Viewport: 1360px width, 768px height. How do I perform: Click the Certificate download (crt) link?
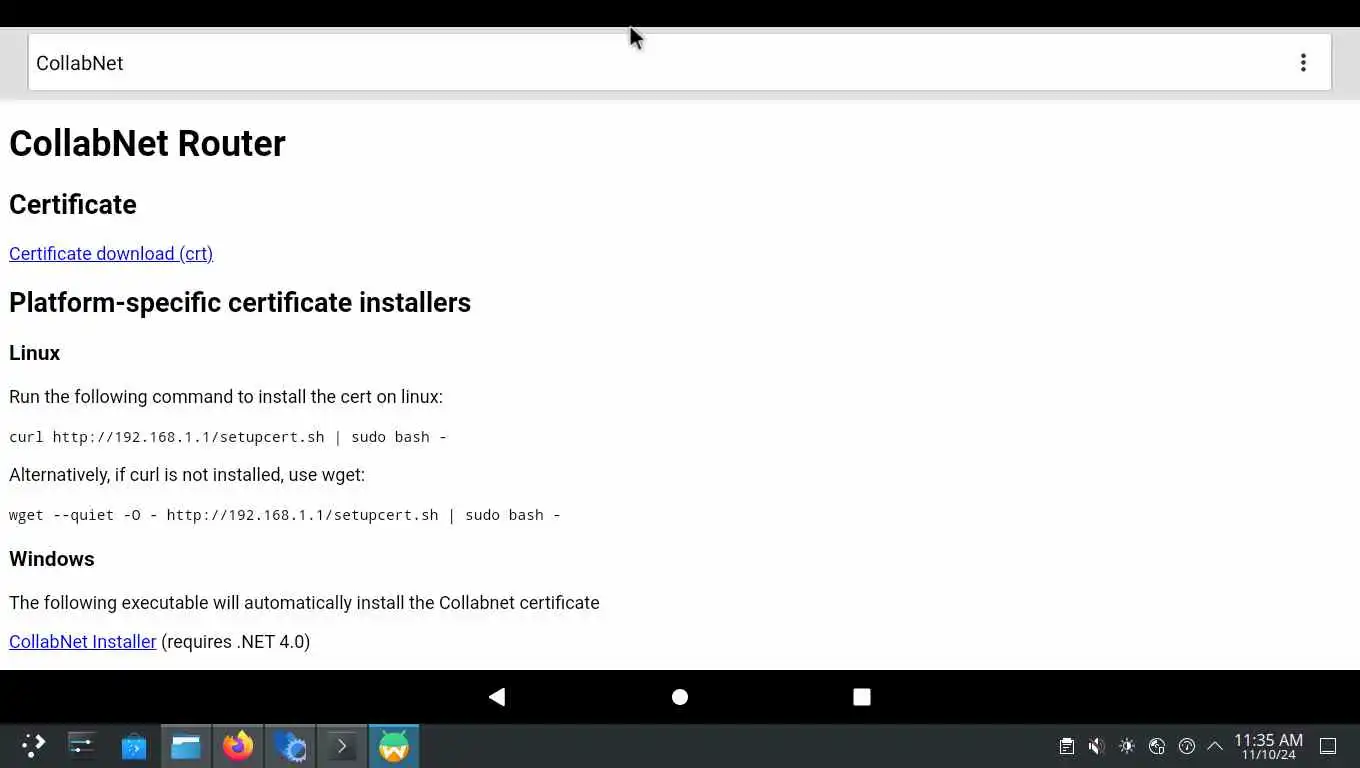111,254
